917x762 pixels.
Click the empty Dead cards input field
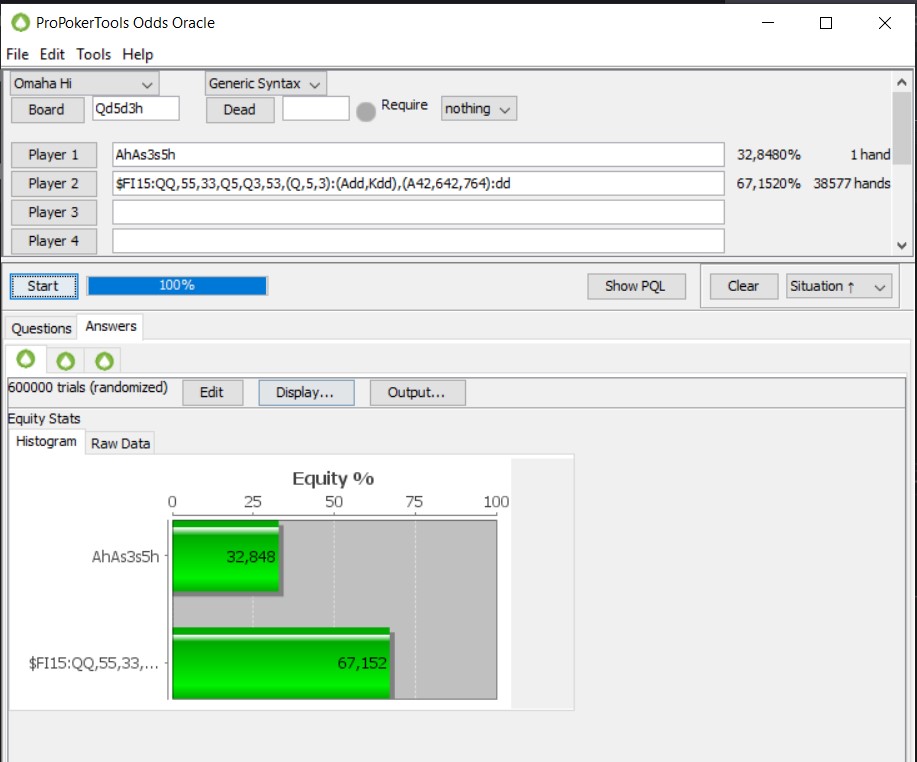[316, 109]
